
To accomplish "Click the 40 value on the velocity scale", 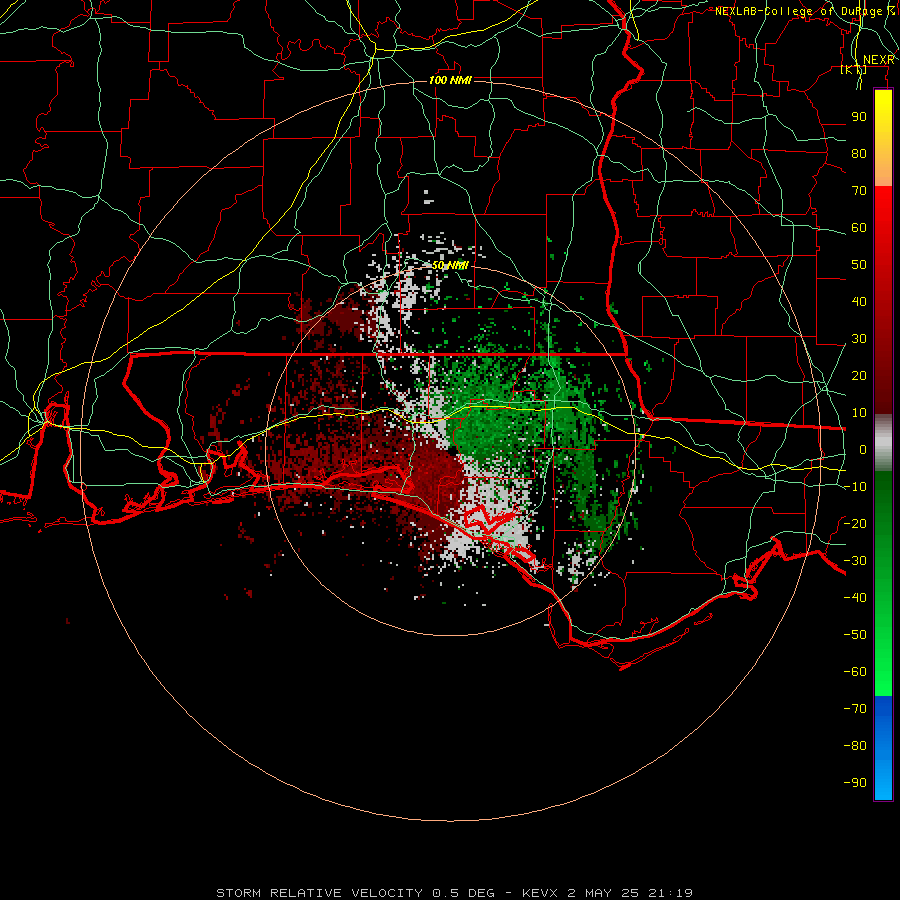I will click(859, 302).
